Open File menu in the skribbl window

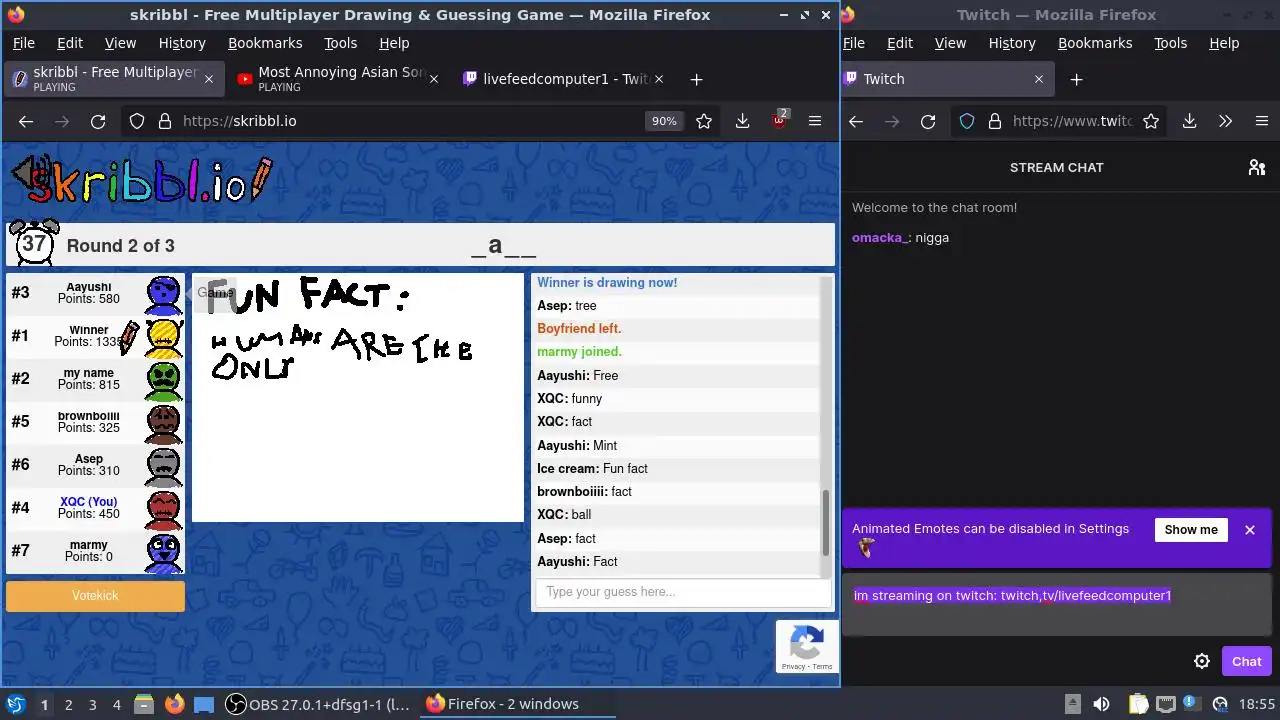pyautogui.click(x=24, y=43)
